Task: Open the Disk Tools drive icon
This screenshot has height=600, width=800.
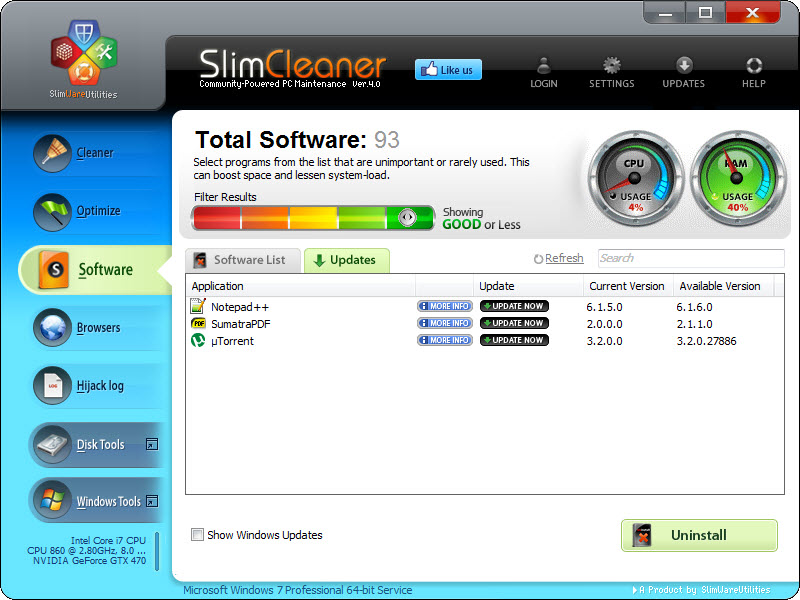Action: (x=53, y=444)
